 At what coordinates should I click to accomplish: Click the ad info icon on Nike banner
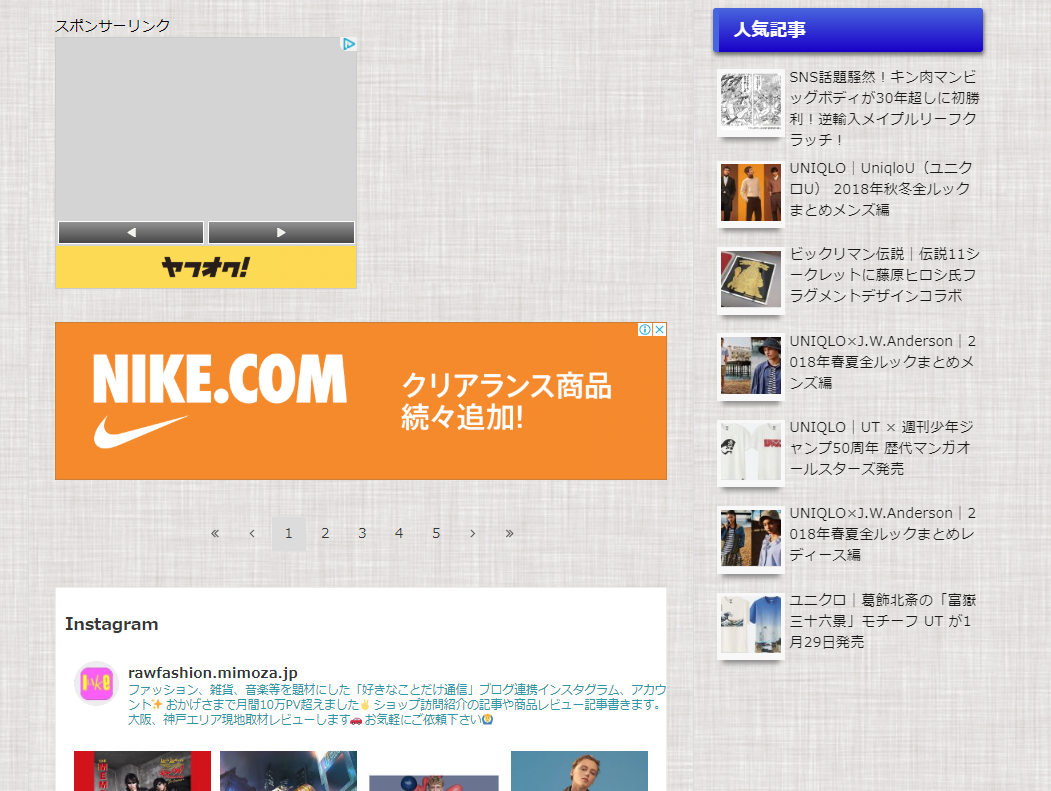(x=645, y=329)
